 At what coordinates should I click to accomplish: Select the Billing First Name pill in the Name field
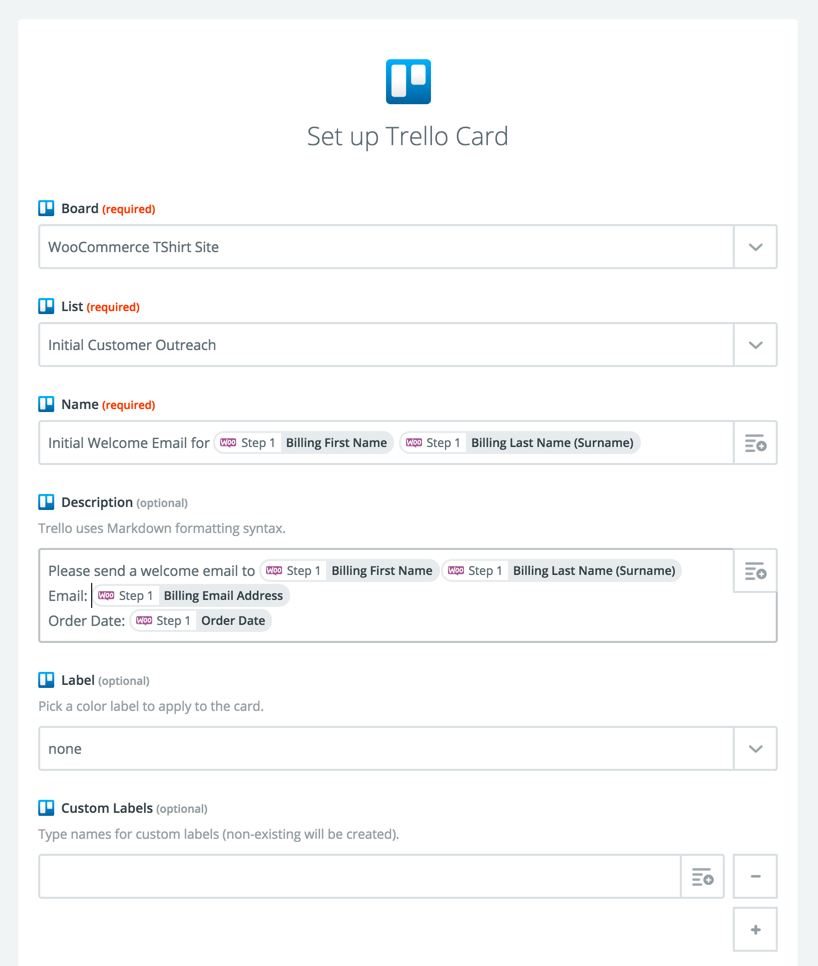pyautogui.click(x=303, y=443)
